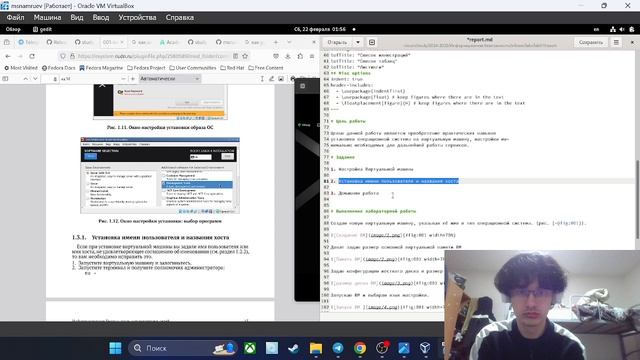Save to Pocket icon in Firefox toolbar
This screenshot has height=360, width=640.
pos(276,56)
